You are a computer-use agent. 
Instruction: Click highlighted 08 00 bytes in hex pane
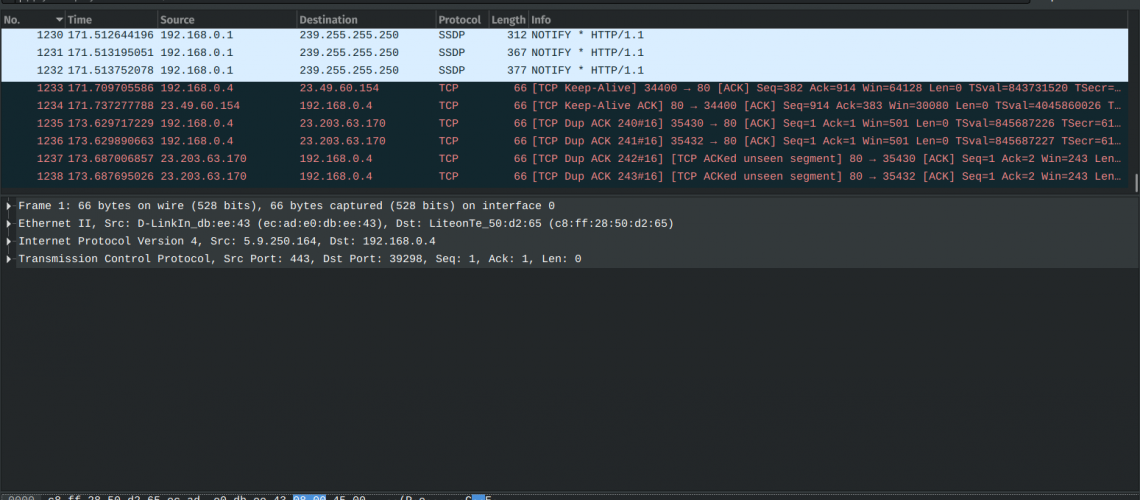point(310,499)
